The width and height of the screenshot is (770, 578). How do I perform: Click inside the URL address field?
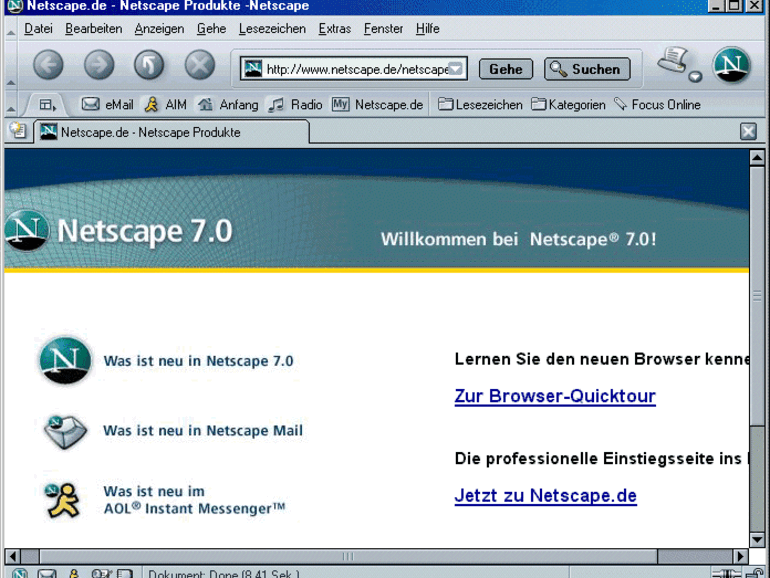click(355, 69)
